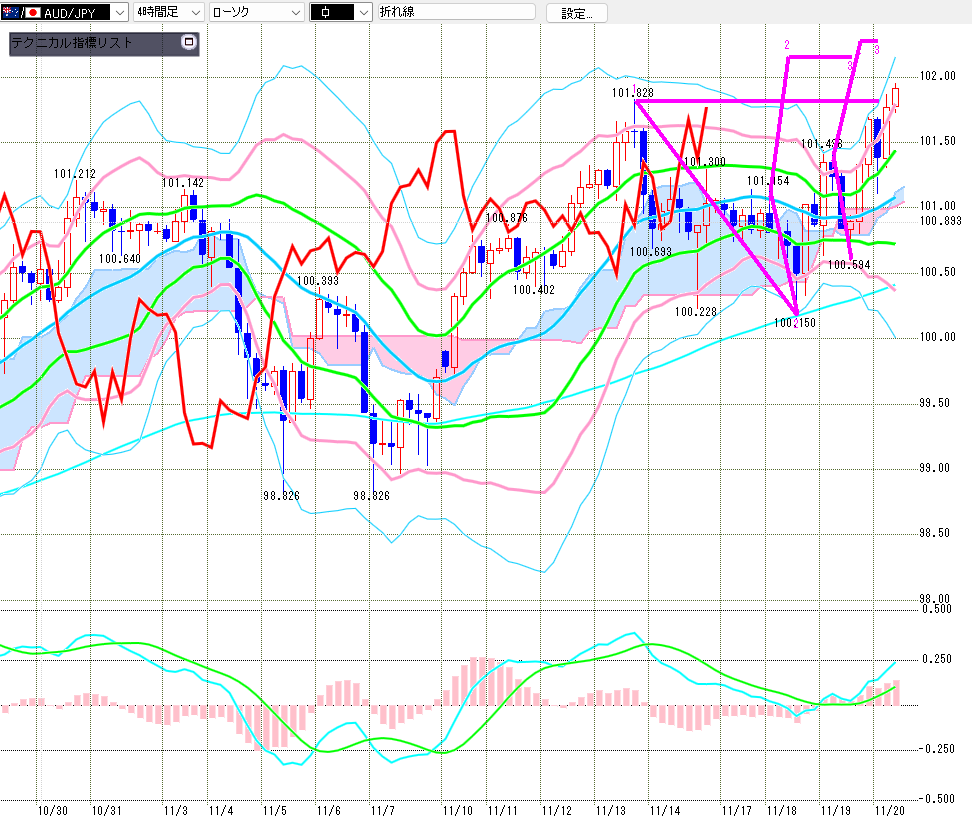Image resolution: width=972 pixels, height=819 pixels.
Task: Open the ローソク chart type dropdown
Action: [x=294, y=13]
